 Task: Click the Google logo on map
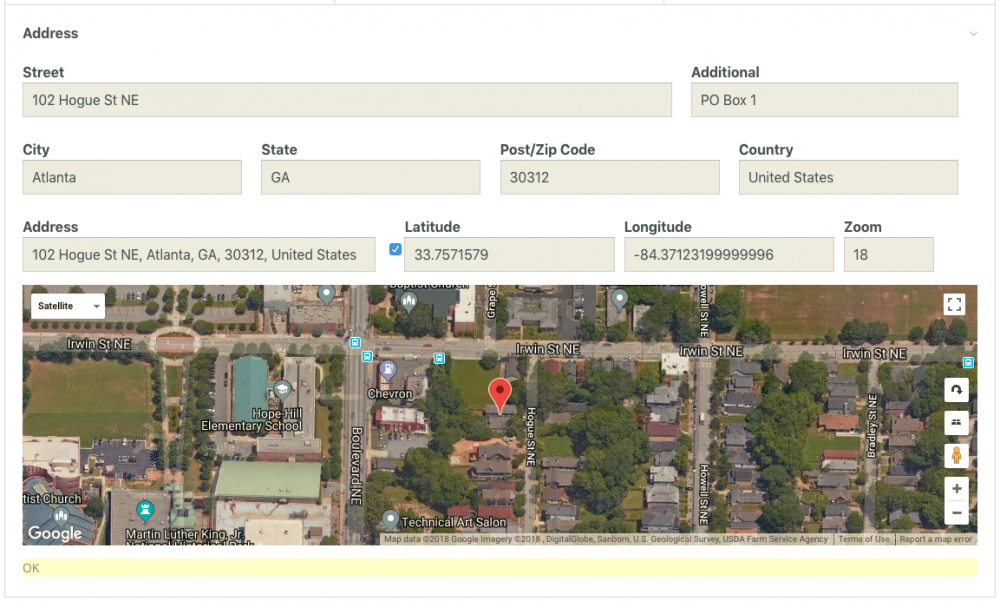pos(54,533)
